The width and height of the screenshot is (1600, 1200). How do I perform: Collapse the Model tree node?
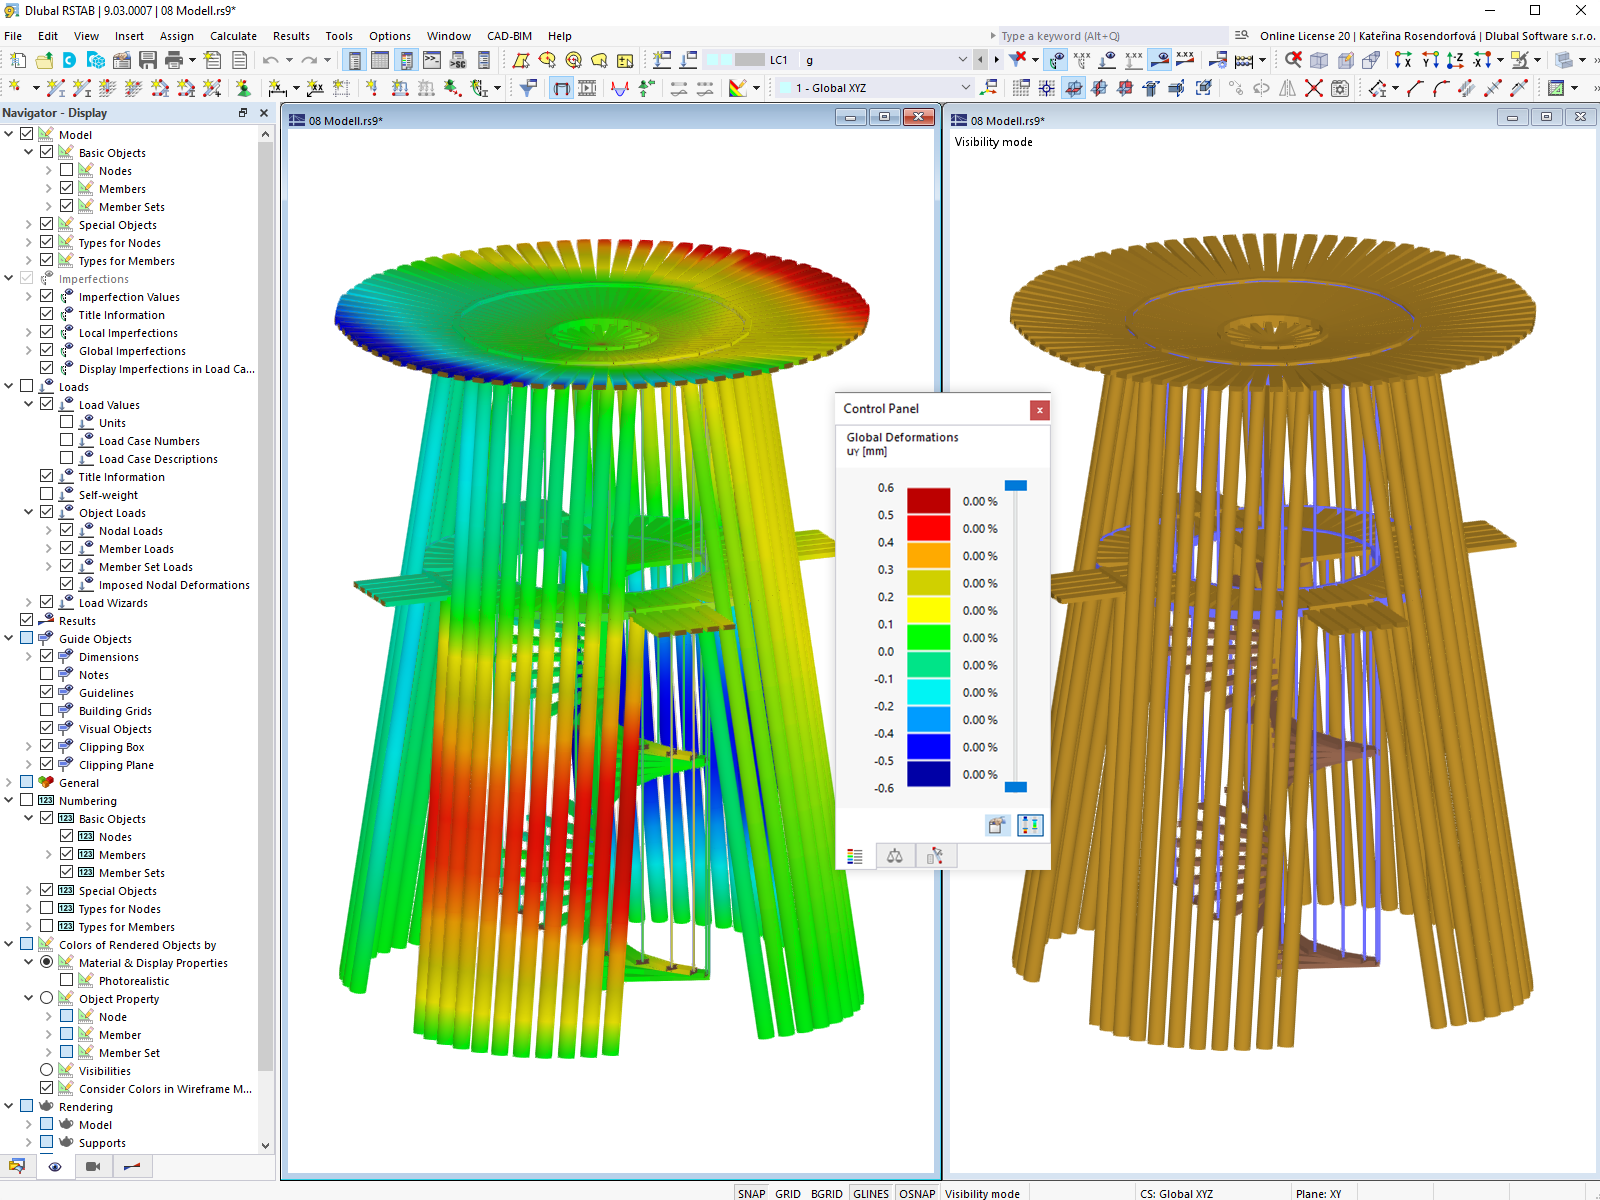[9, 134]
